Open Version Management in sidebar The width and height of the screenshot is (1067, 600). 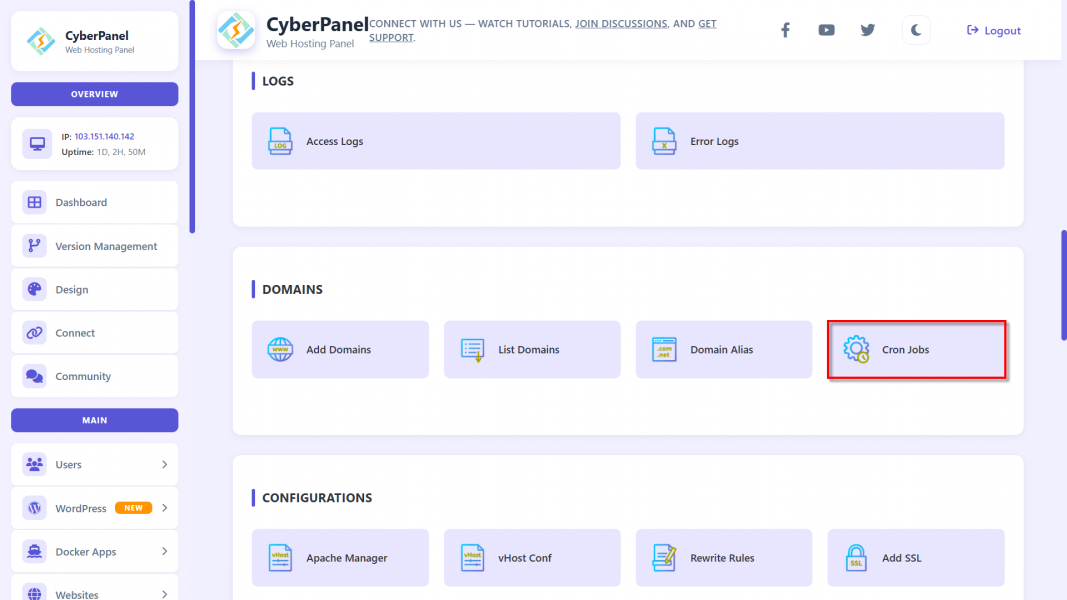95,246
